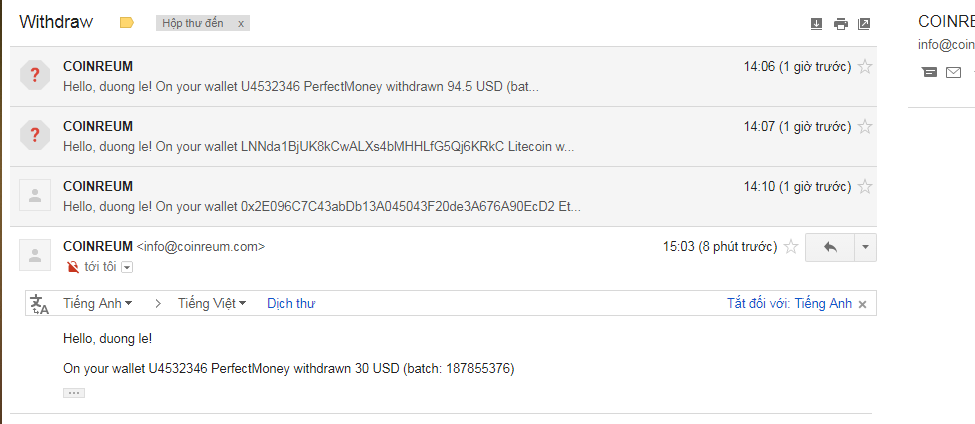Image resolution: width=975 pixels, height=424 pixels.
Task: Click the translate icon in translation bar
Action: (x=40, y=304)
